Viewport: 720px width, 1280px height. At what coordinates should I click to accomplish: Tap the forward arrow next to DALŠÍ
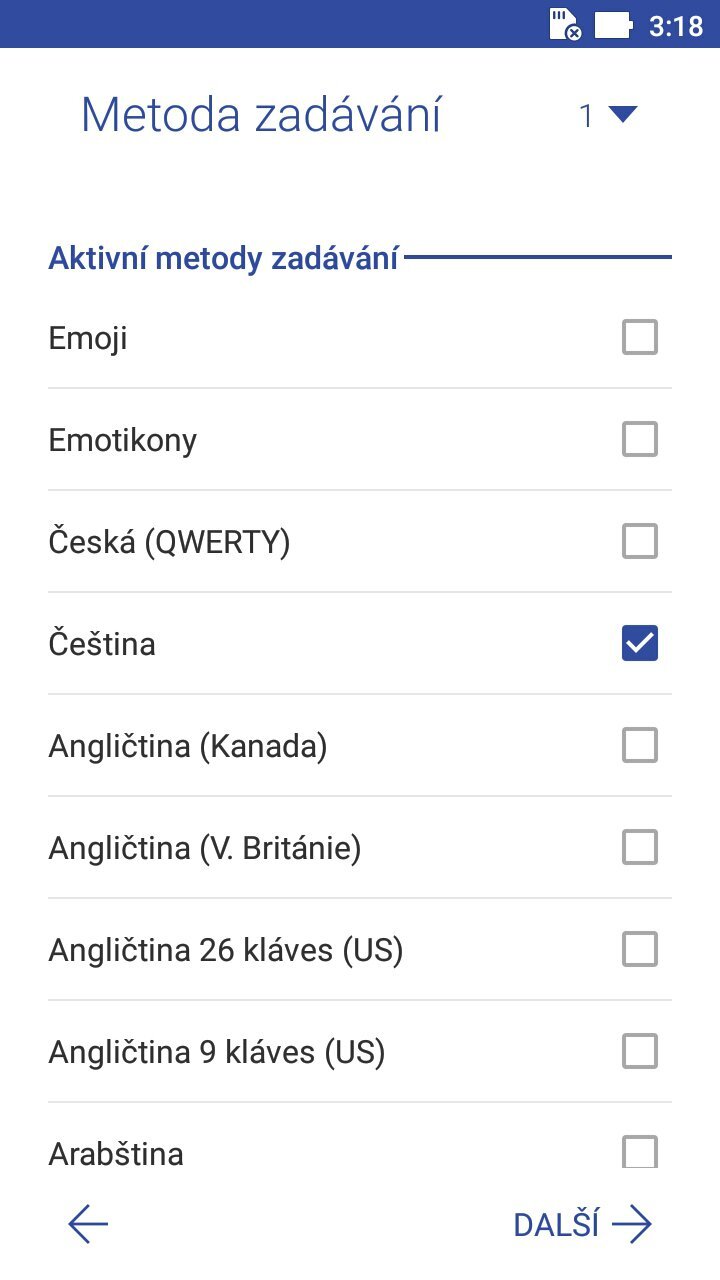pos(632,1225)
